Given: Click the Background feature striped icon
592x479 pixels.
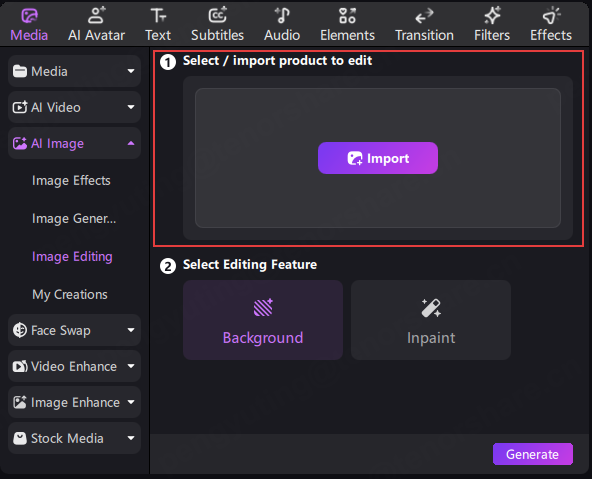Looking at the screenshot, I should 263,307.
